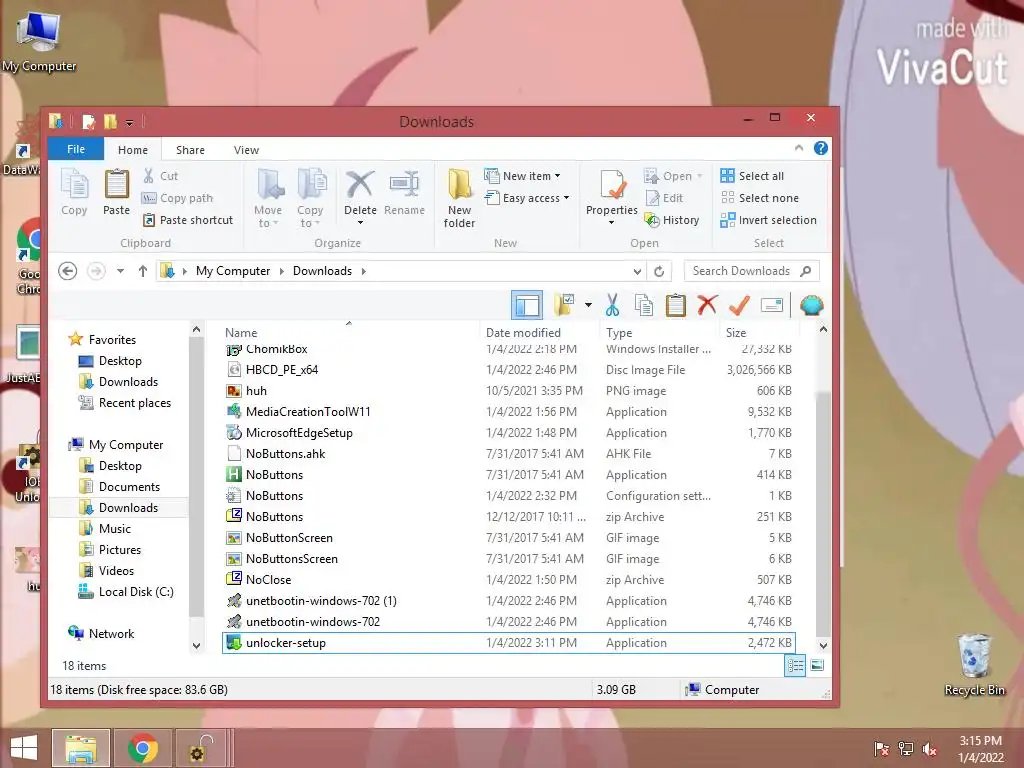Click Select none in ribbon
Viewport: 1024px width, 768px height.
coord(760,198)
